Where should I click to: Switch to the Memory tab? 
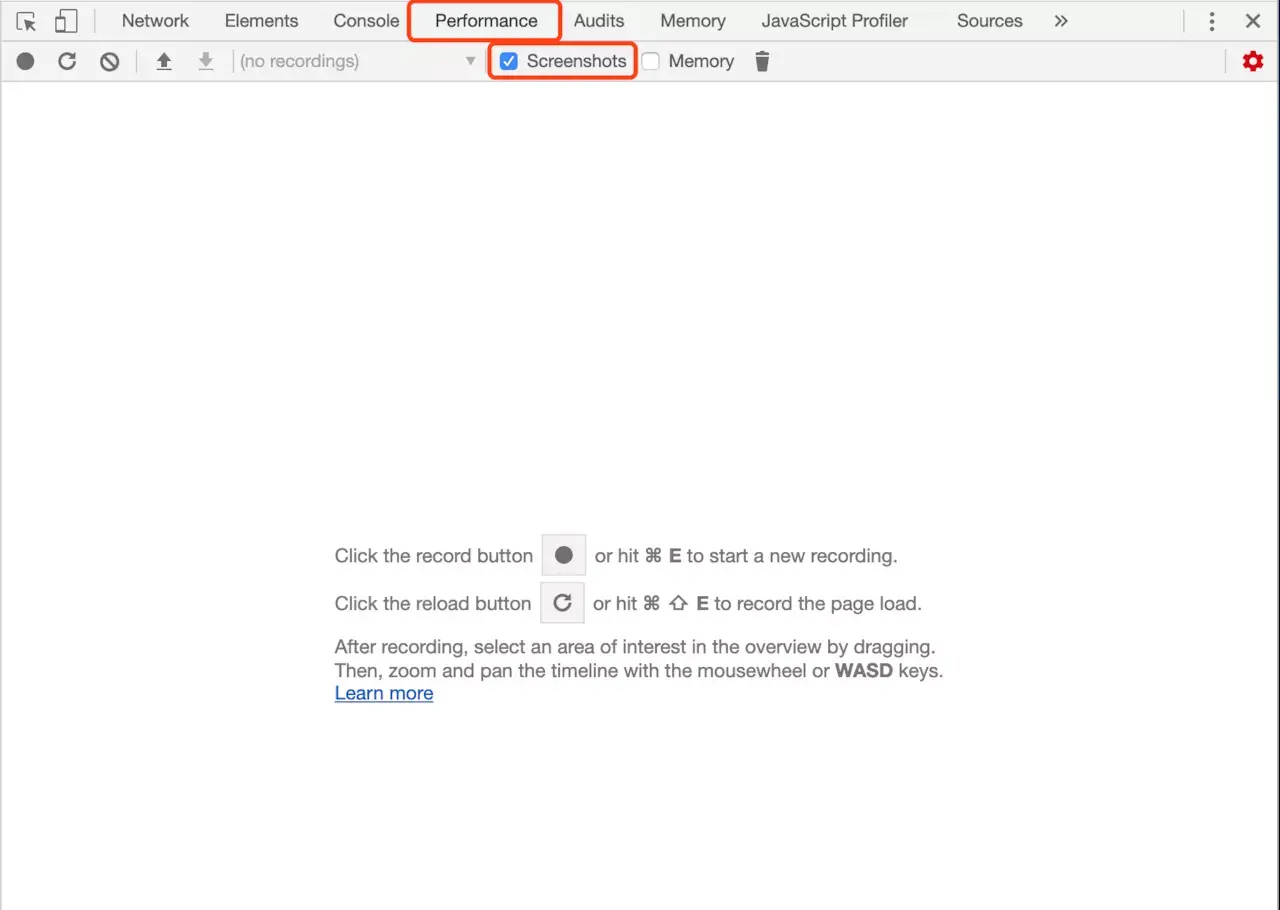coord(693,21)
